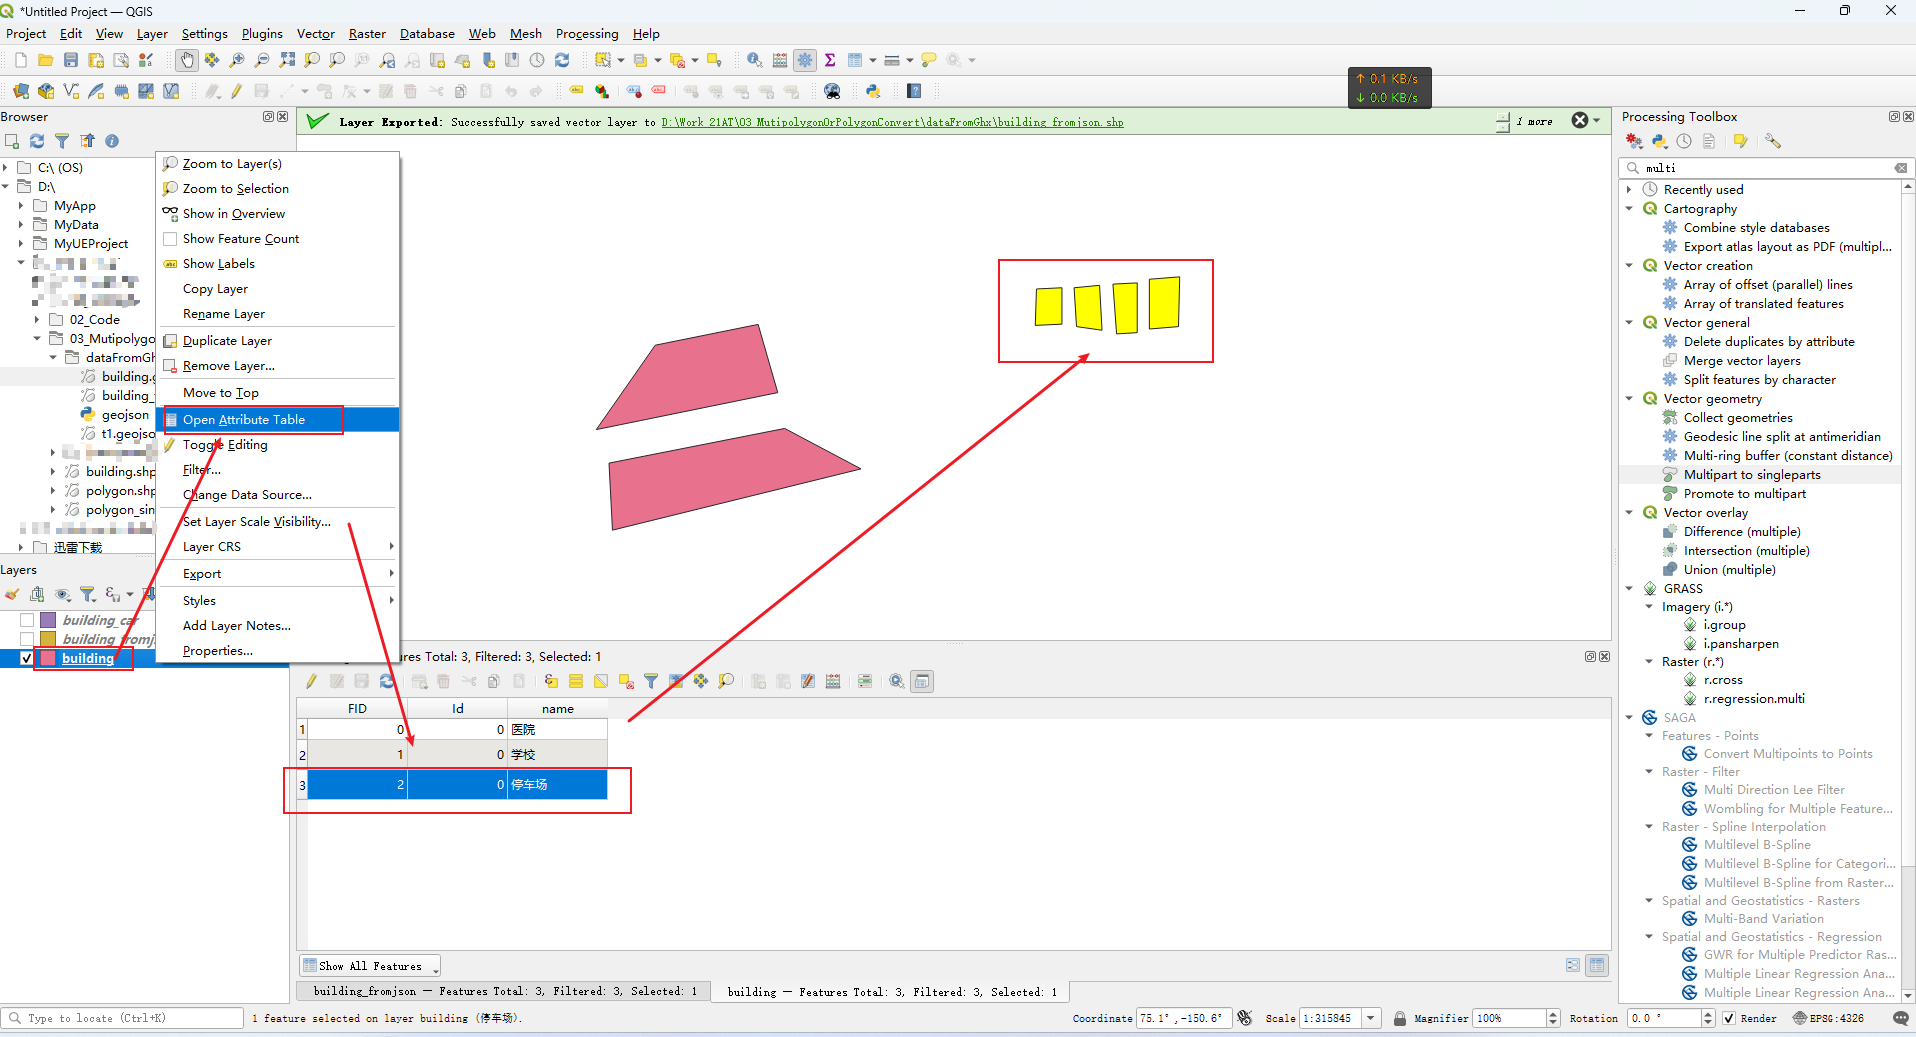The height and width of the screenshot is (1037, 1916).
Task: Open the Field Calculator abacus in main toolbar
Action: coord(780,60)
